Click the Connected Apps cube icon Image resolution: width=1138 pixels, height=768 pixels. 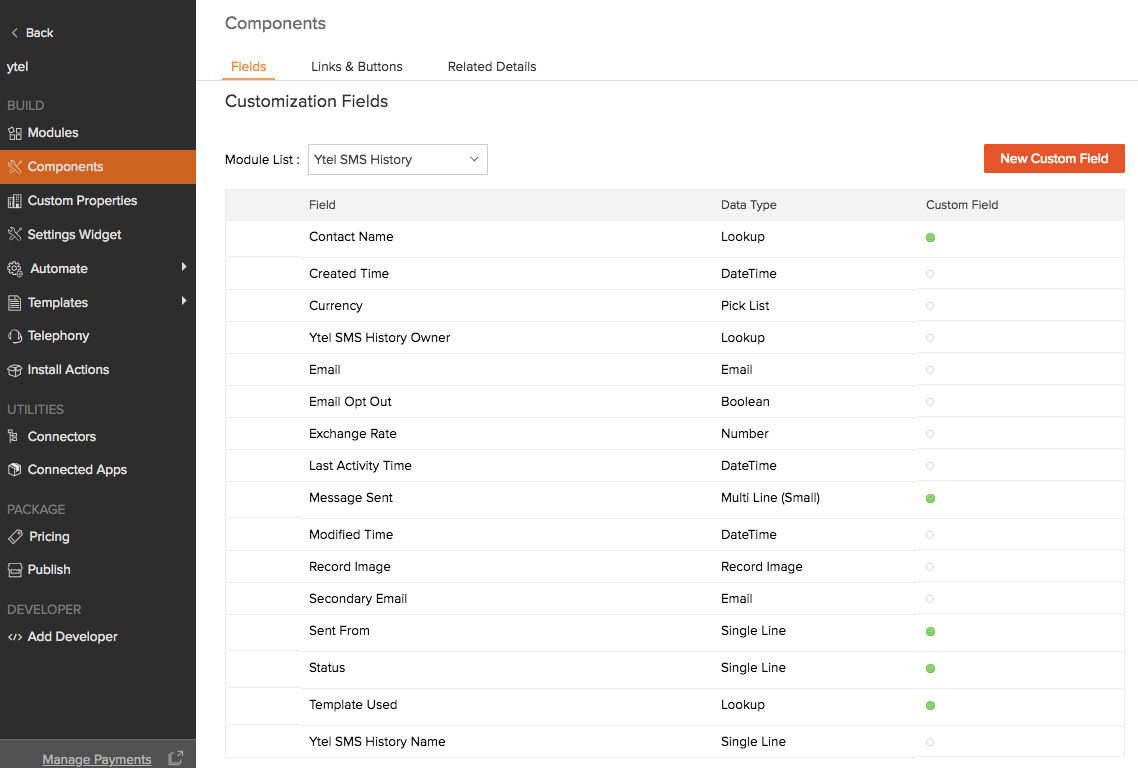coord(15,470)
